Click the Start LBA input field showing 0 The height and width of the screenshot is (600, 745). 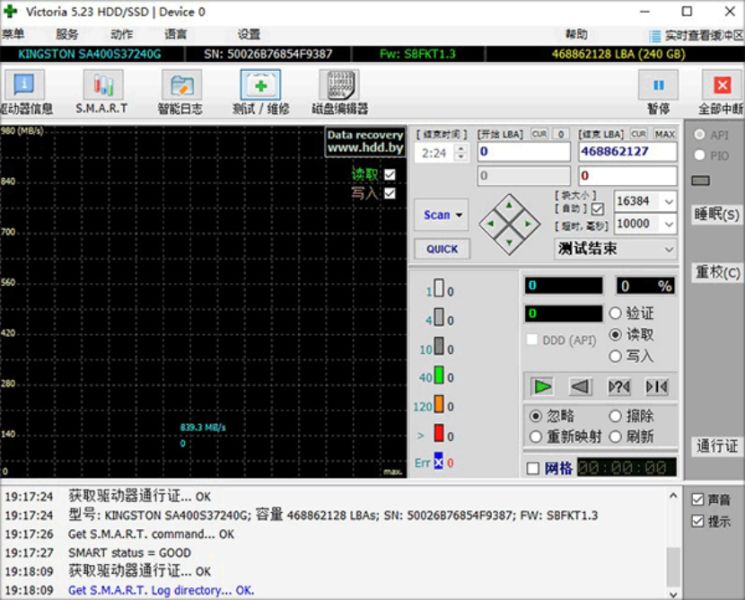524,152
